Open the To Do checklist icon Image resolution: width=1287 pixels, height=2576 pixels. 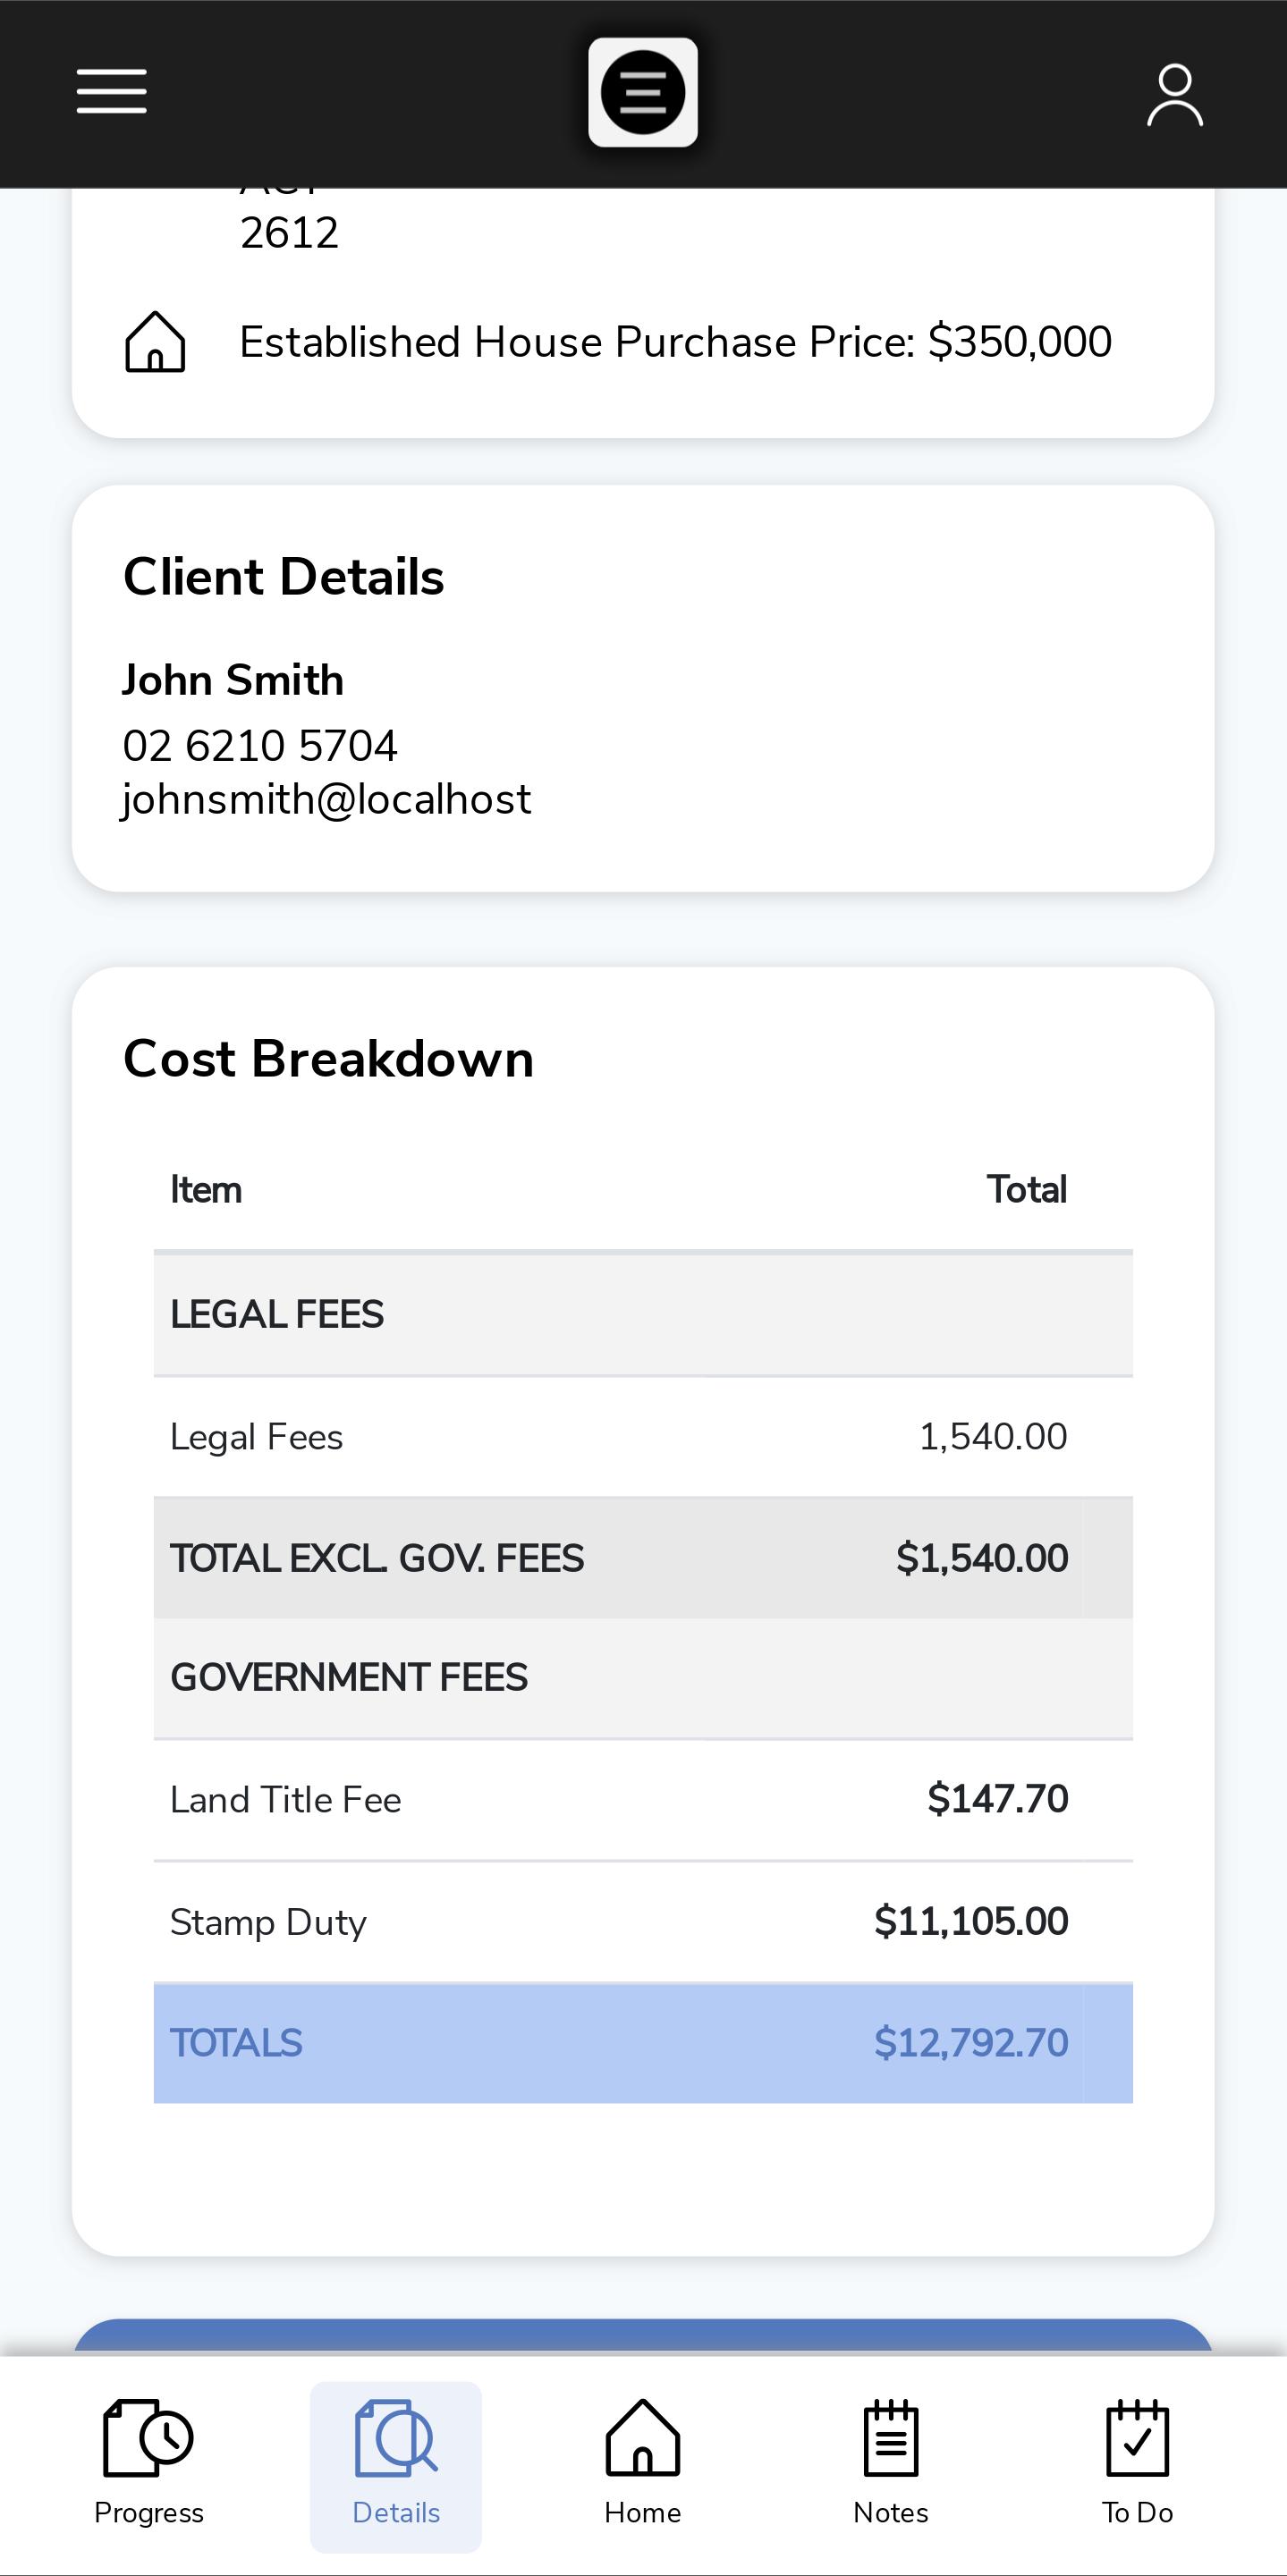point(1137,2438)
